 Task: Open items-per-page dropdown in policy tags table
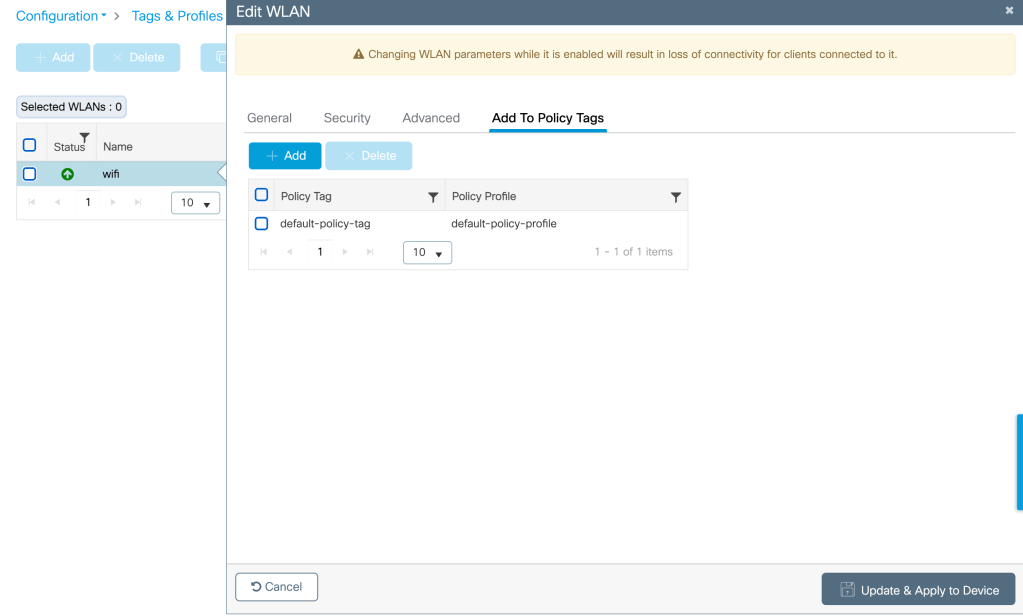coord(427,253)
